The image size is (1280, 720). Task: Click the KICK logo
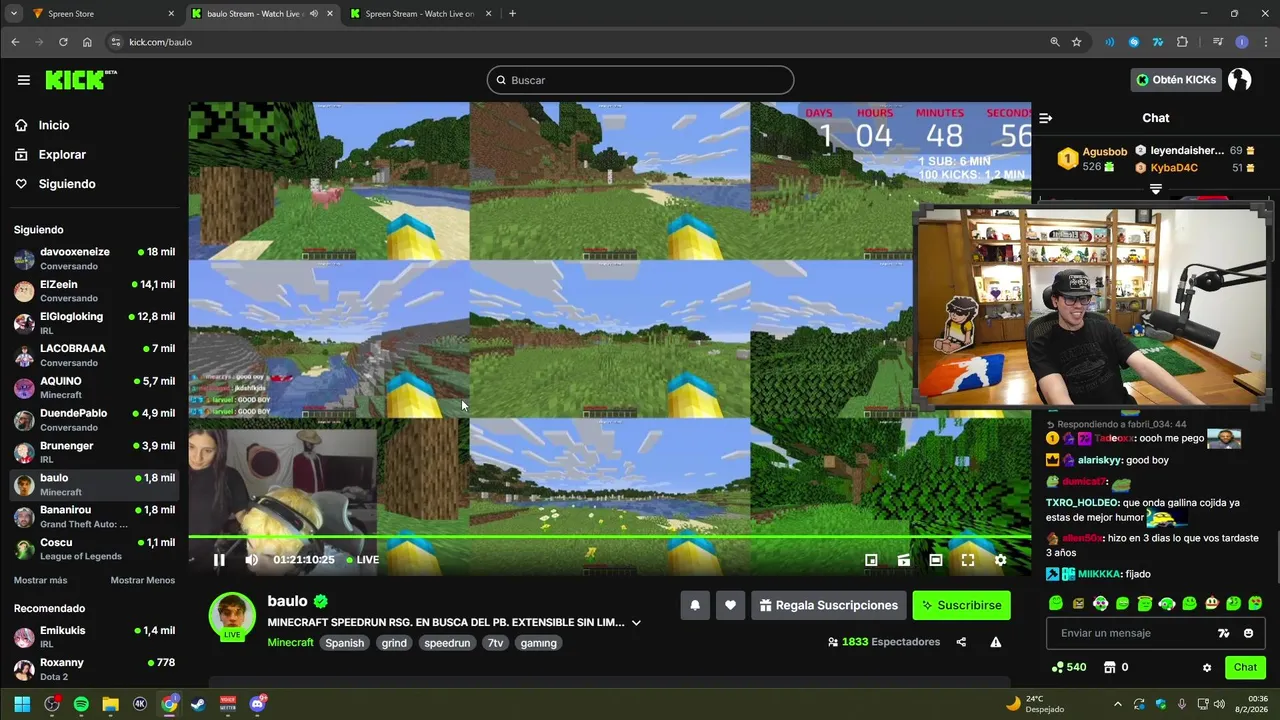(81, 80)
